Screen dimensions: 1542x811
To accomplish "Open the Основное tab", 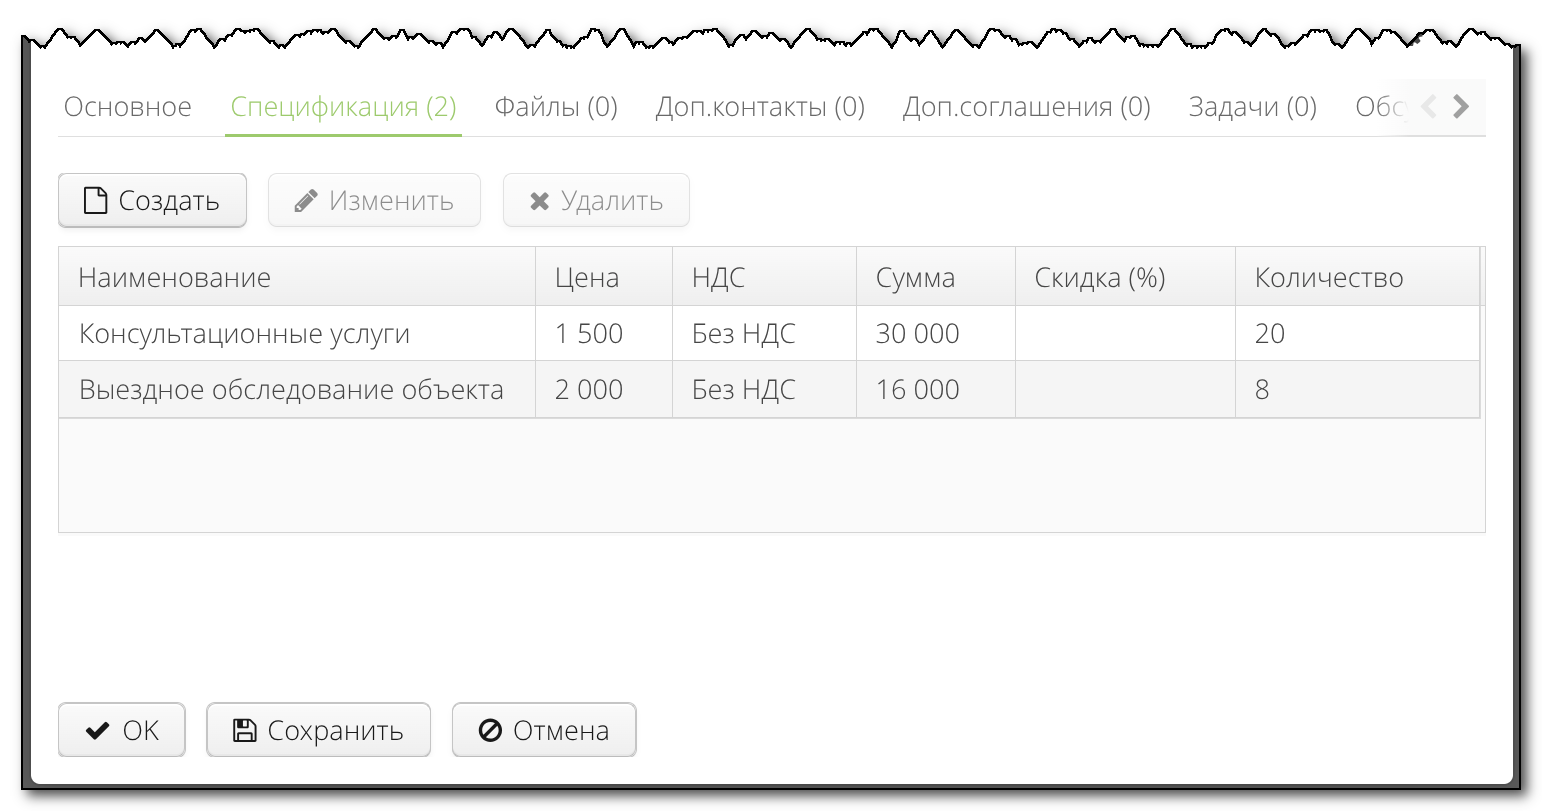I will pyautogui.click(x=128, y=107).
